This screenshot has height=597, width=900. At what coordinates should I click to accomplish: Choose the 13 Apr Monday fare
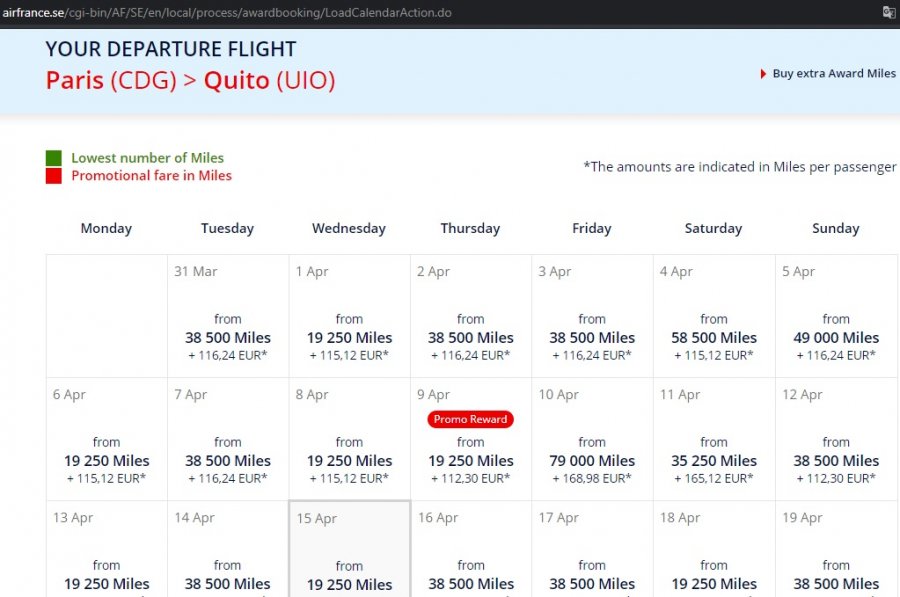pyautogui.click(x=106, y=583)
